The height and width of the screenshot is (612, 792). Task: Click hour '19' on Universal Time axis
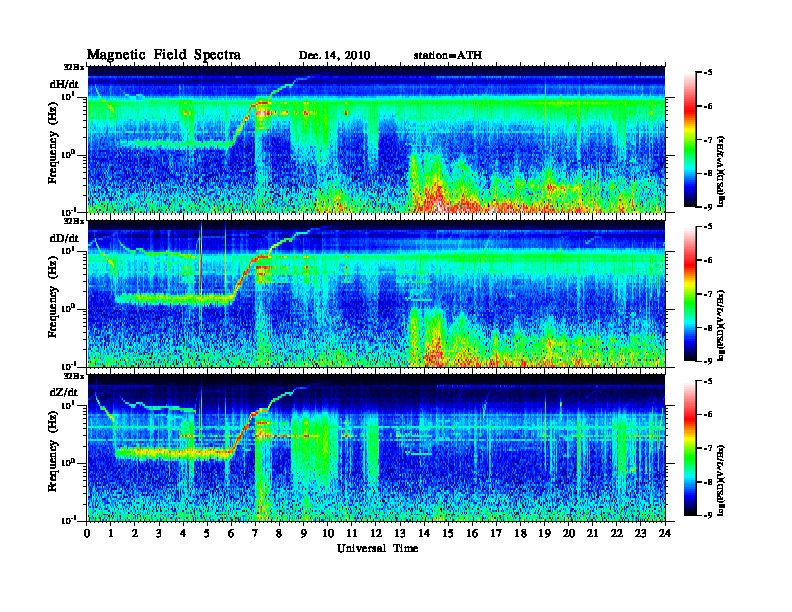(544, 533)
